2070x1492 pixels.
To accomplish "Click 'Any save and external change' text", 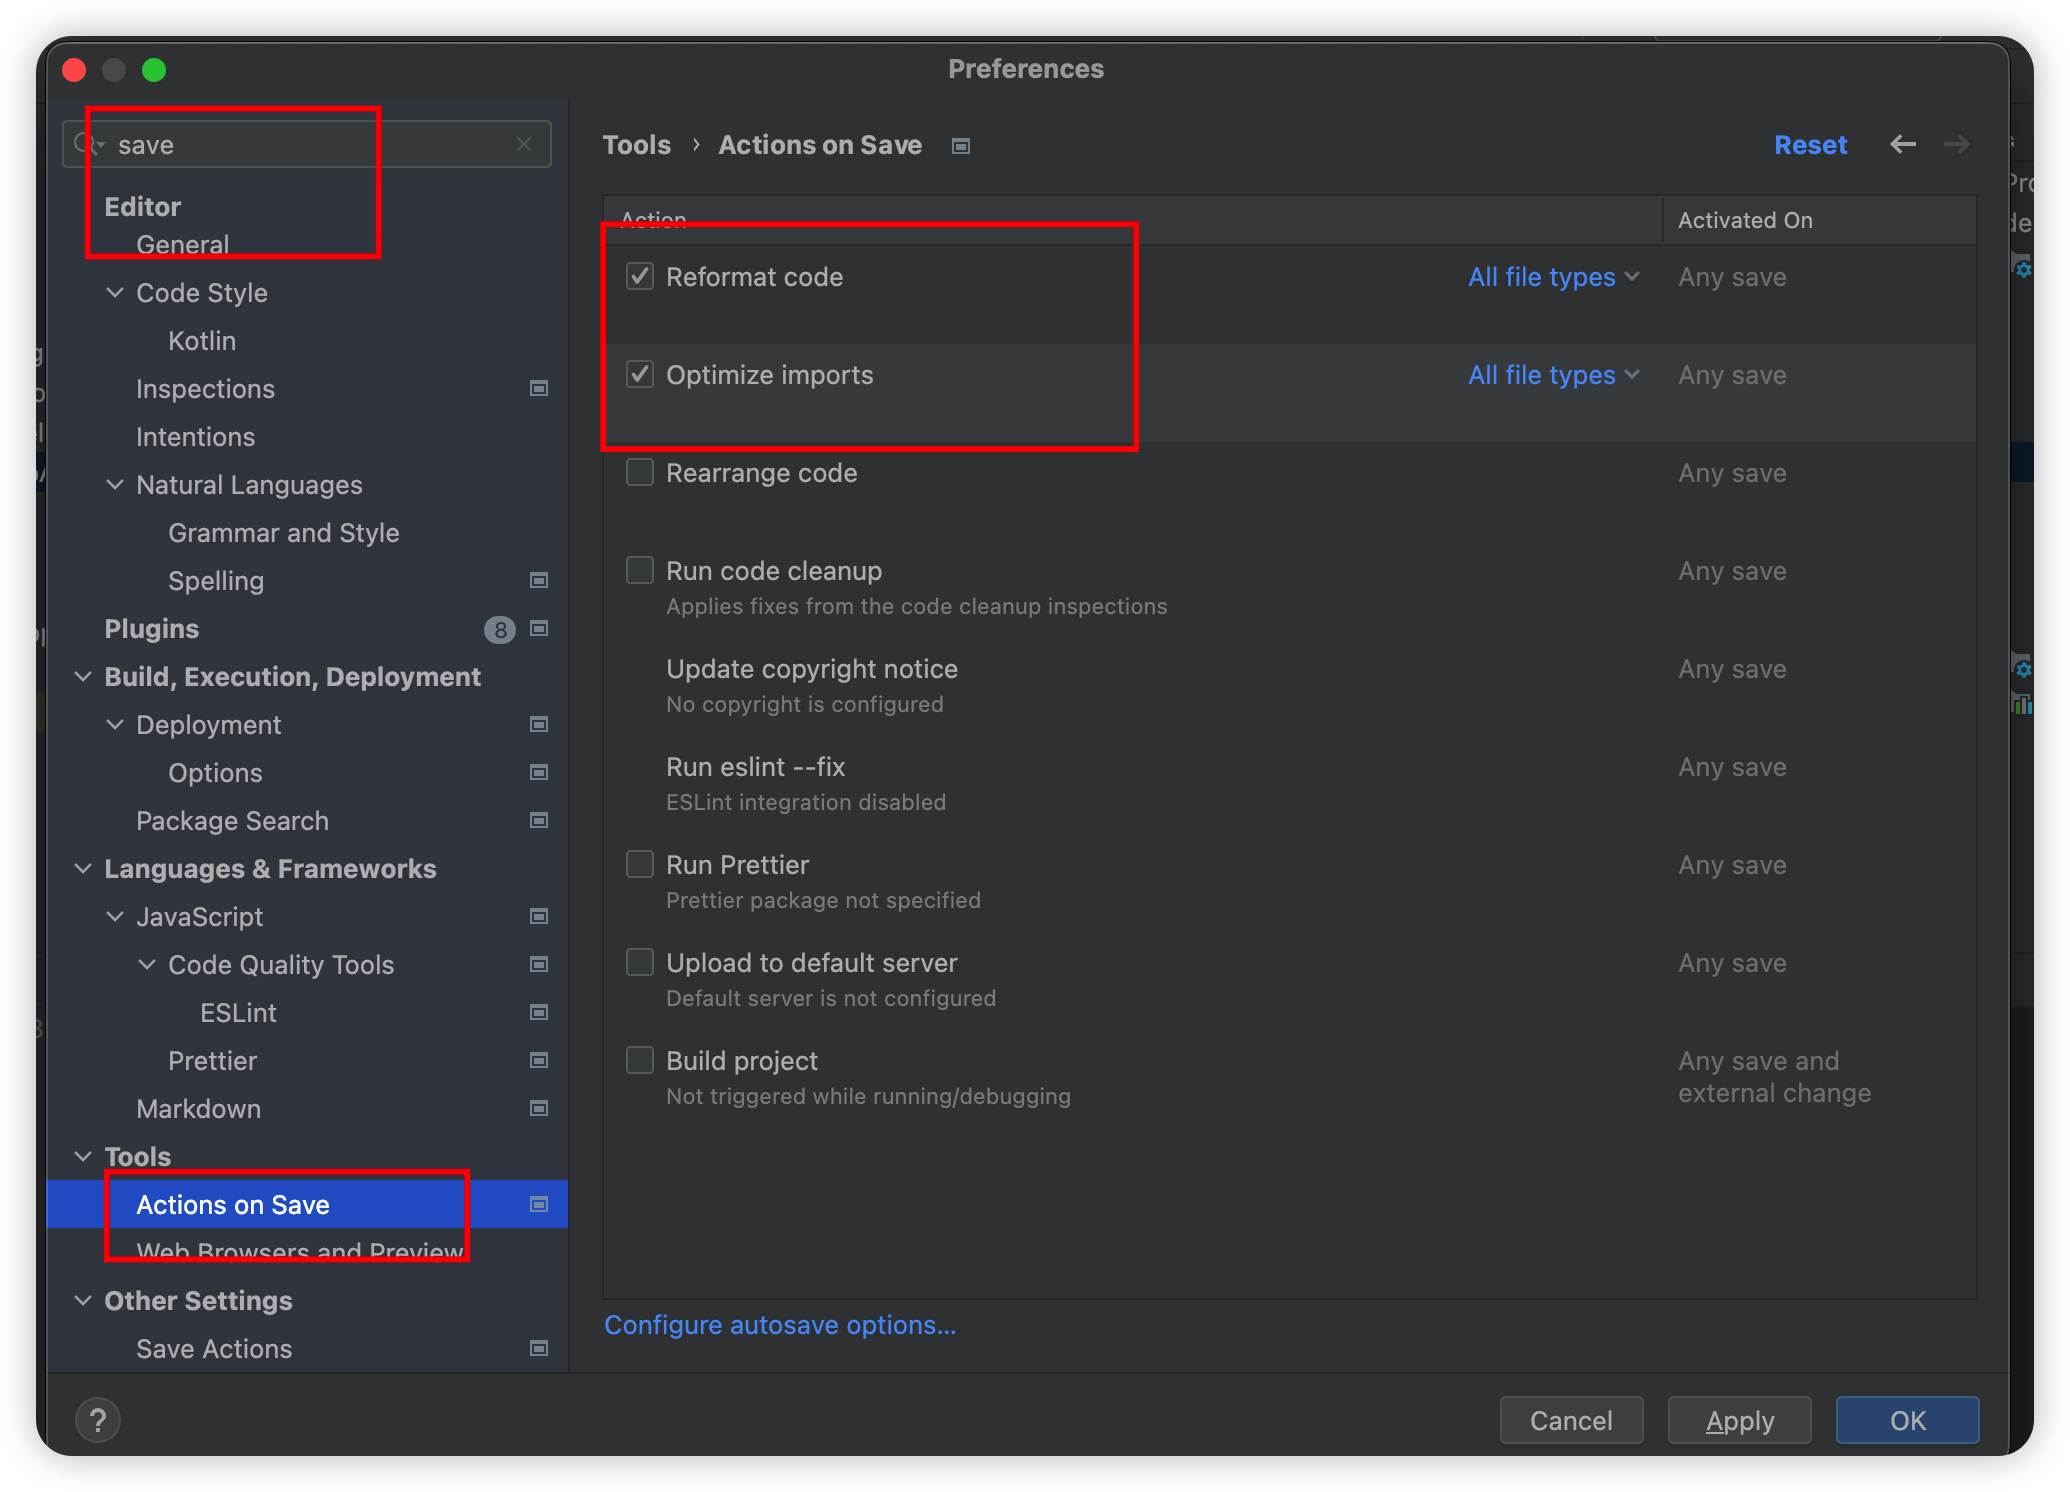I will coord(1774,1077).
